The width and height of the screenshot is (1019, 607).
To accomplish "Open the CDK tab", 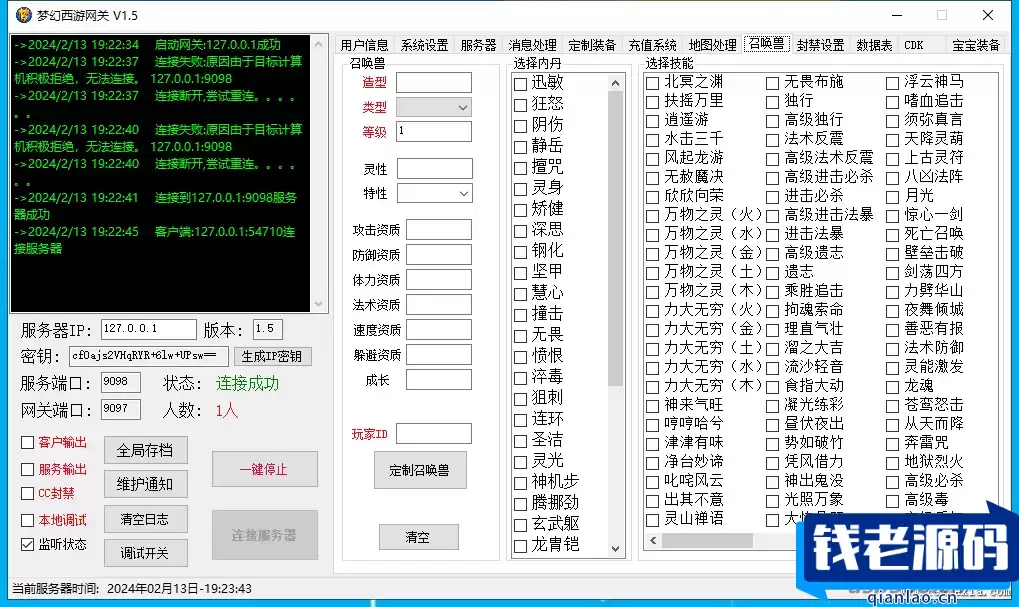I will point(914,45).
